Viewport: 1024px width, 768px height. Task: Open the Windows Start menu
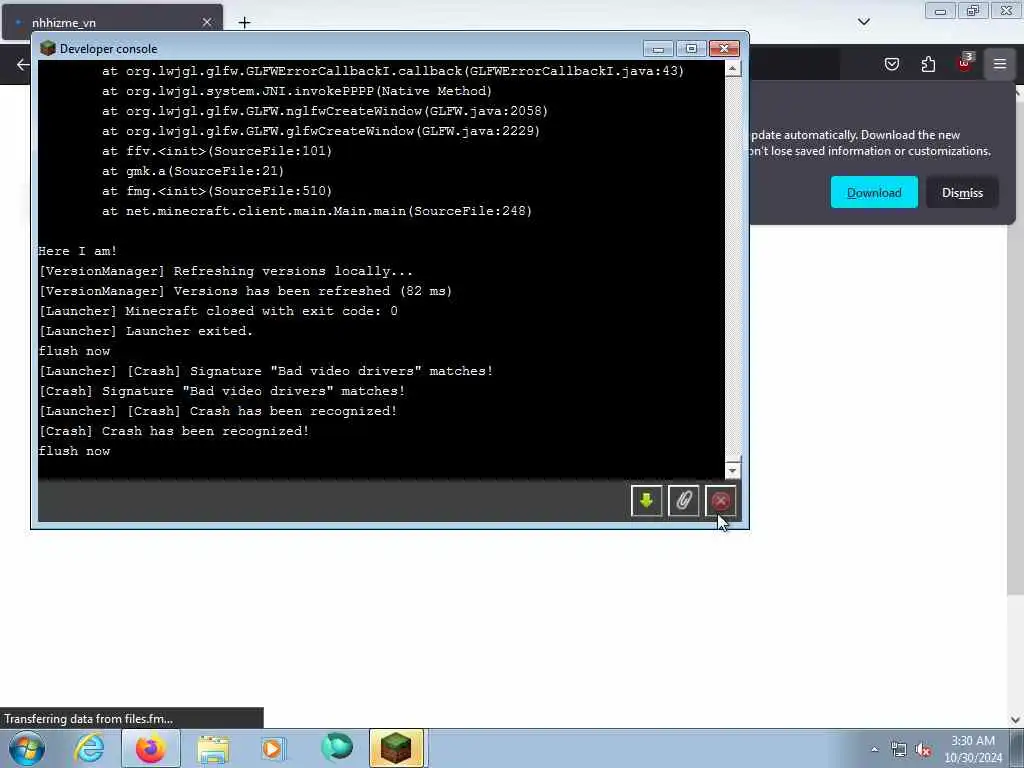27,748
